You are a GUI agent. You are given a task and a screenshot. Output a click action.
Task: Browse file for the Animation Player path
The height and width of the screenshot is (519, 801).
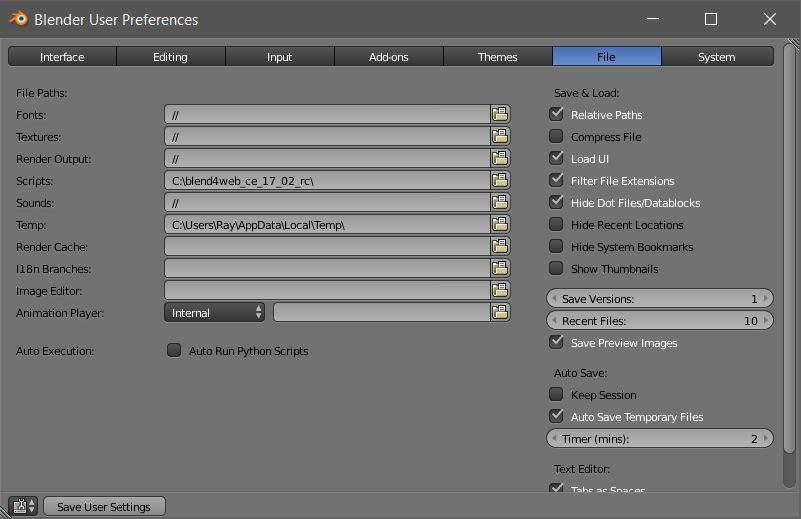[x=500, y=312]
